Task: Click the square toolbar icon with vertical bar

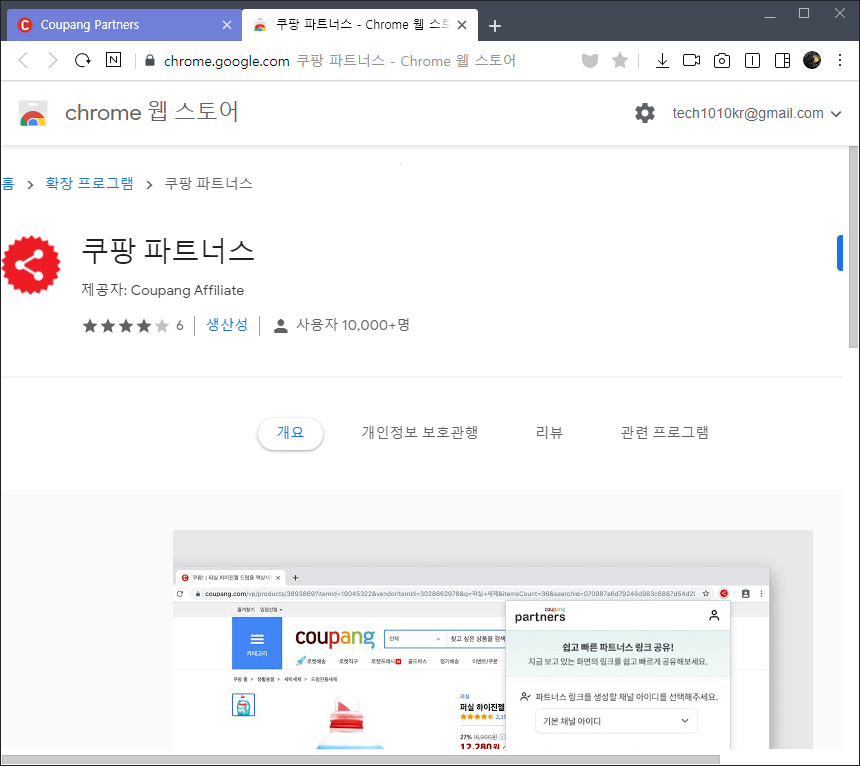Action: [x=752, y=60]
